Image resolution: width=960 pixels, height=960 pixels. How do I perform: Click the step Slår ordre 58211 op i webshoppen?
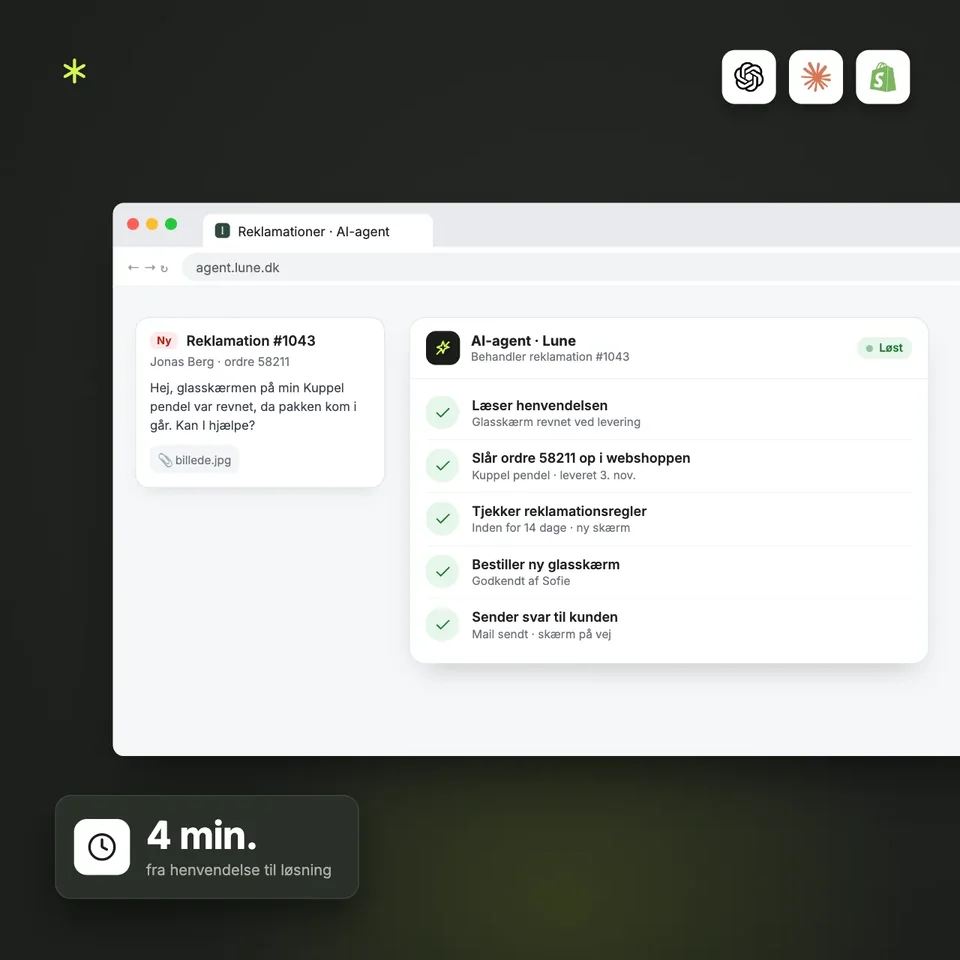pos(580,458)
